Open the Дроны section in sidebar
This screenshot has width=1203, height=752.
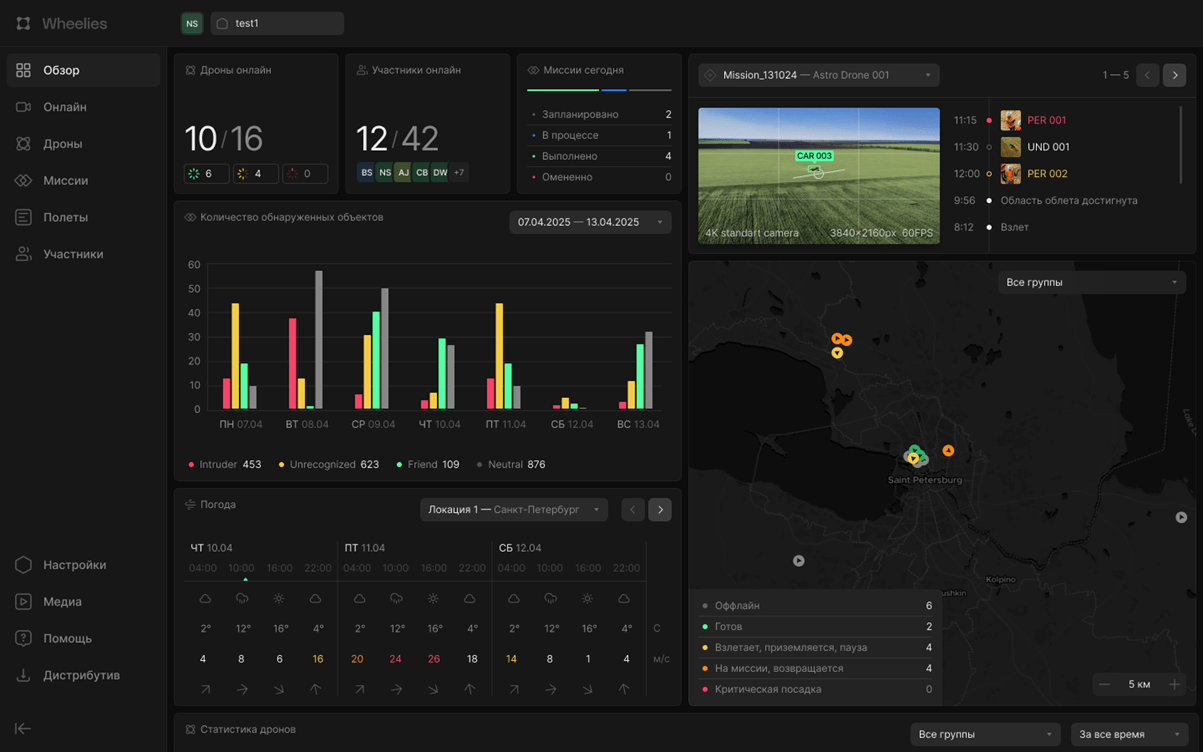pos(62,144)
